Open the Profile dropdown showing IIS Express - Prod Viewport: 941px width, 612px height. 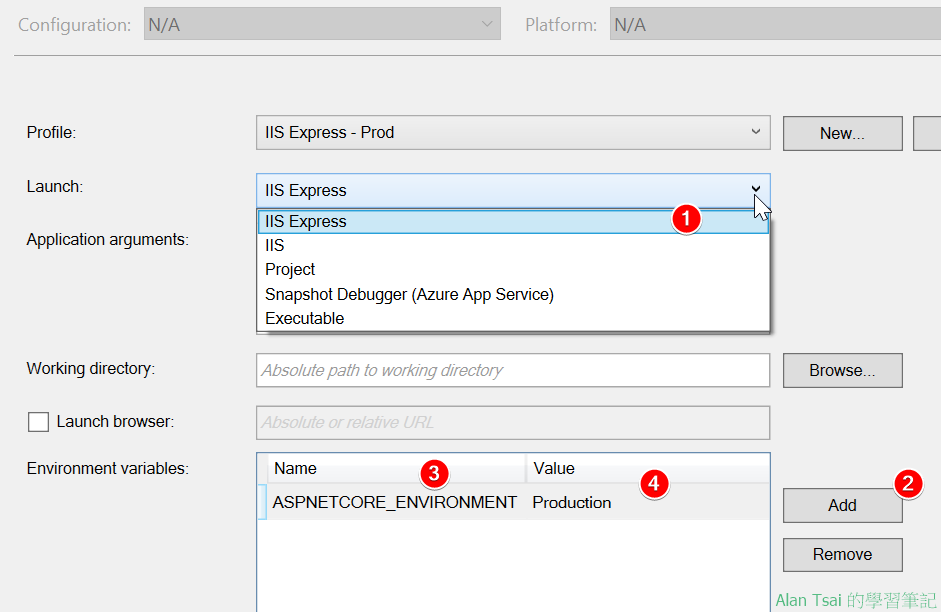point(513,133)
